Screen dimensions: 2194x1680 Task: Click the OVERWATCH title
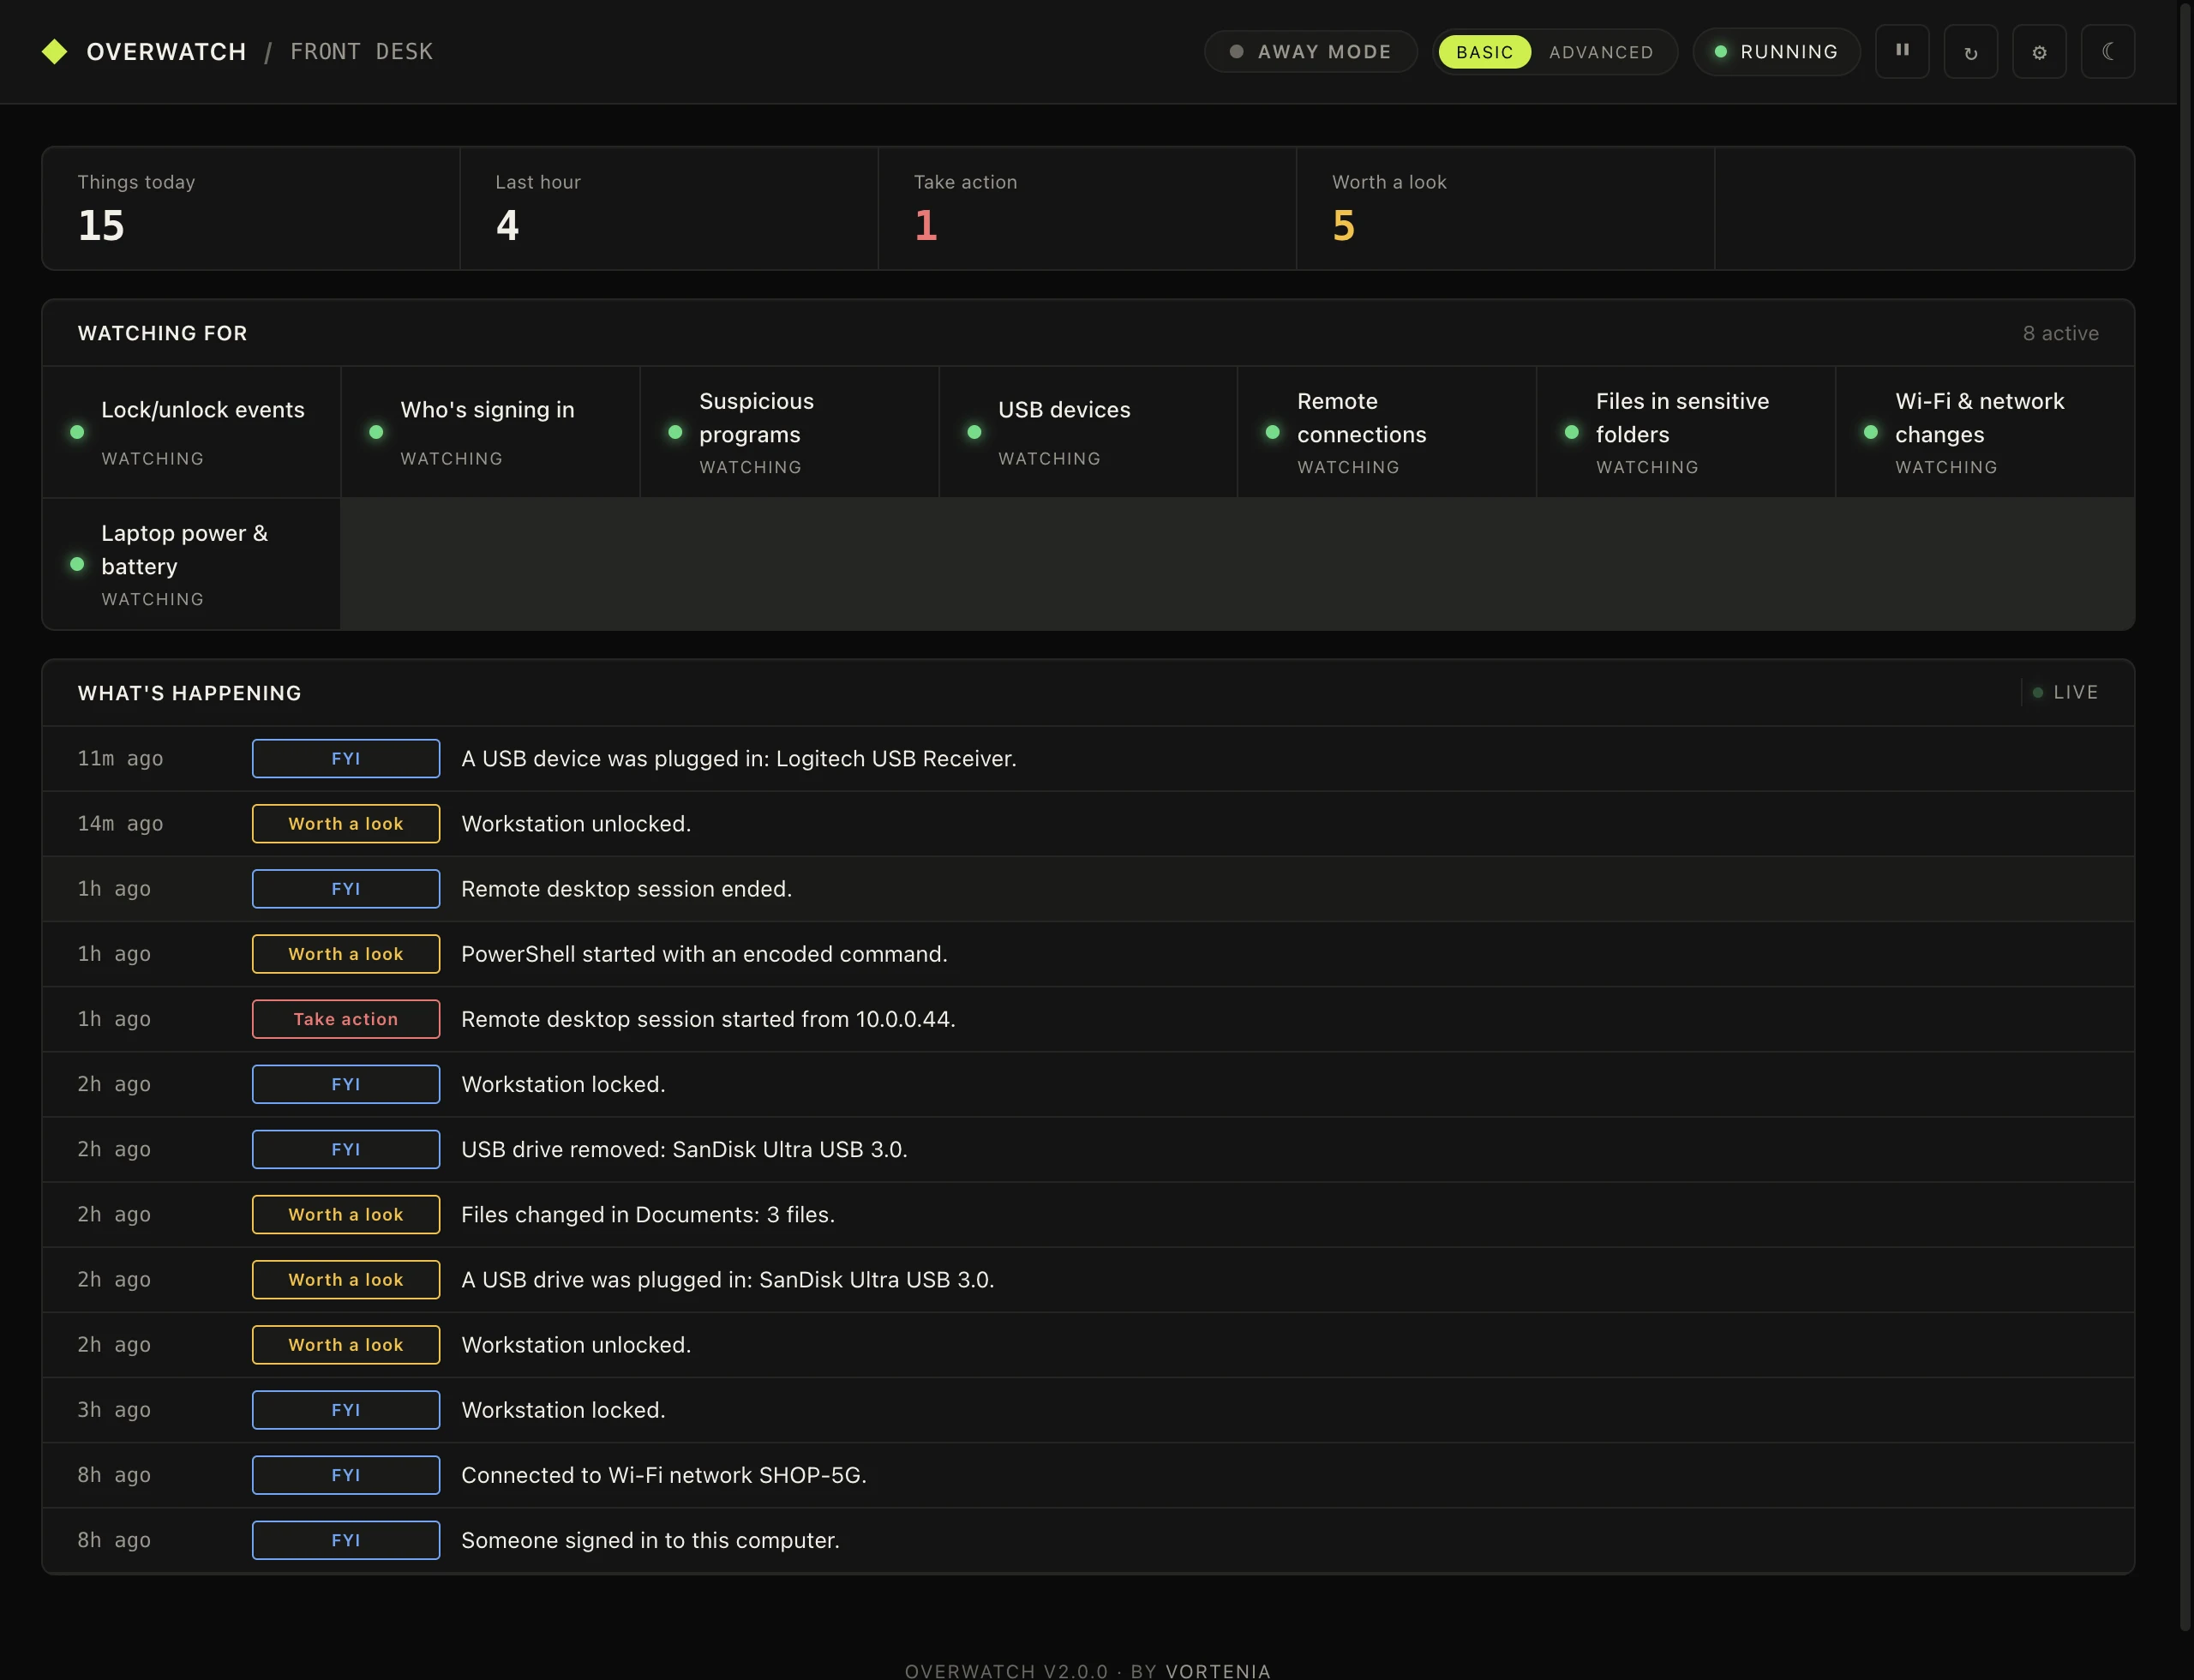click(166, 51)
